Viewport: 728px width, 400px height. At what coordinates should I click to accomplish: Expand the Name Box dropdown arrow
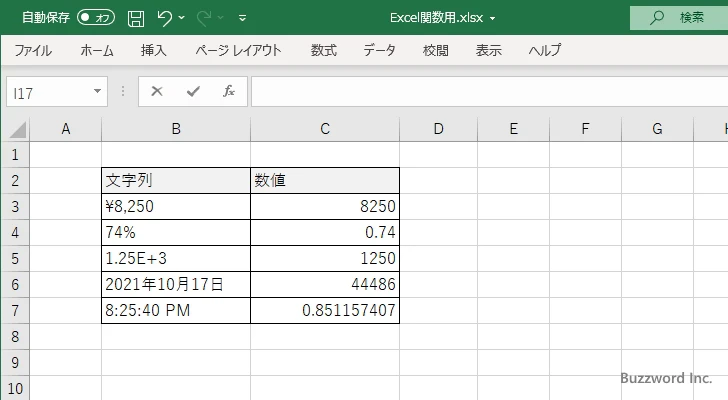point(98,91)
